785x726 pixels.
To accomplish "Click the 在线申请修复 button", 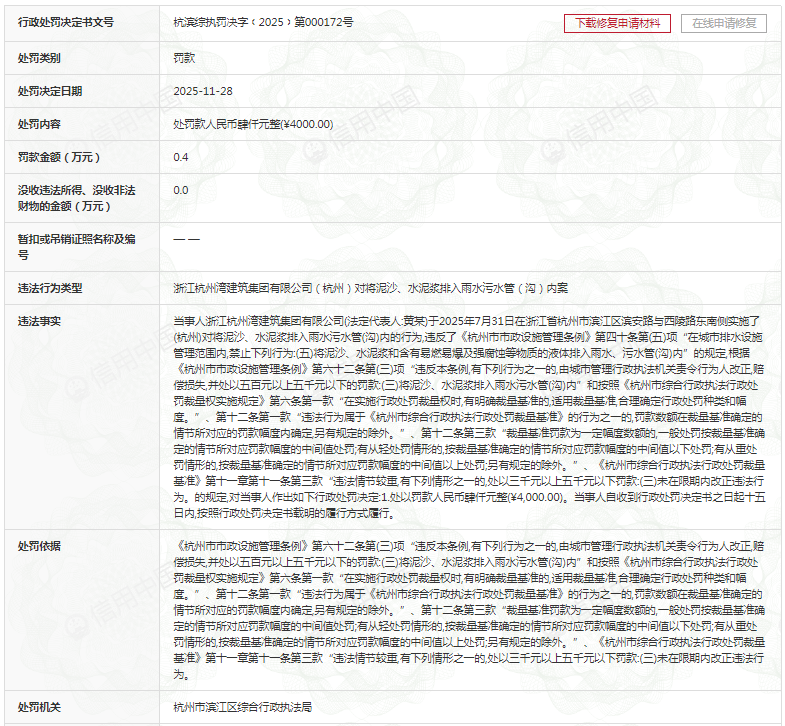I will tap(724, 23).
